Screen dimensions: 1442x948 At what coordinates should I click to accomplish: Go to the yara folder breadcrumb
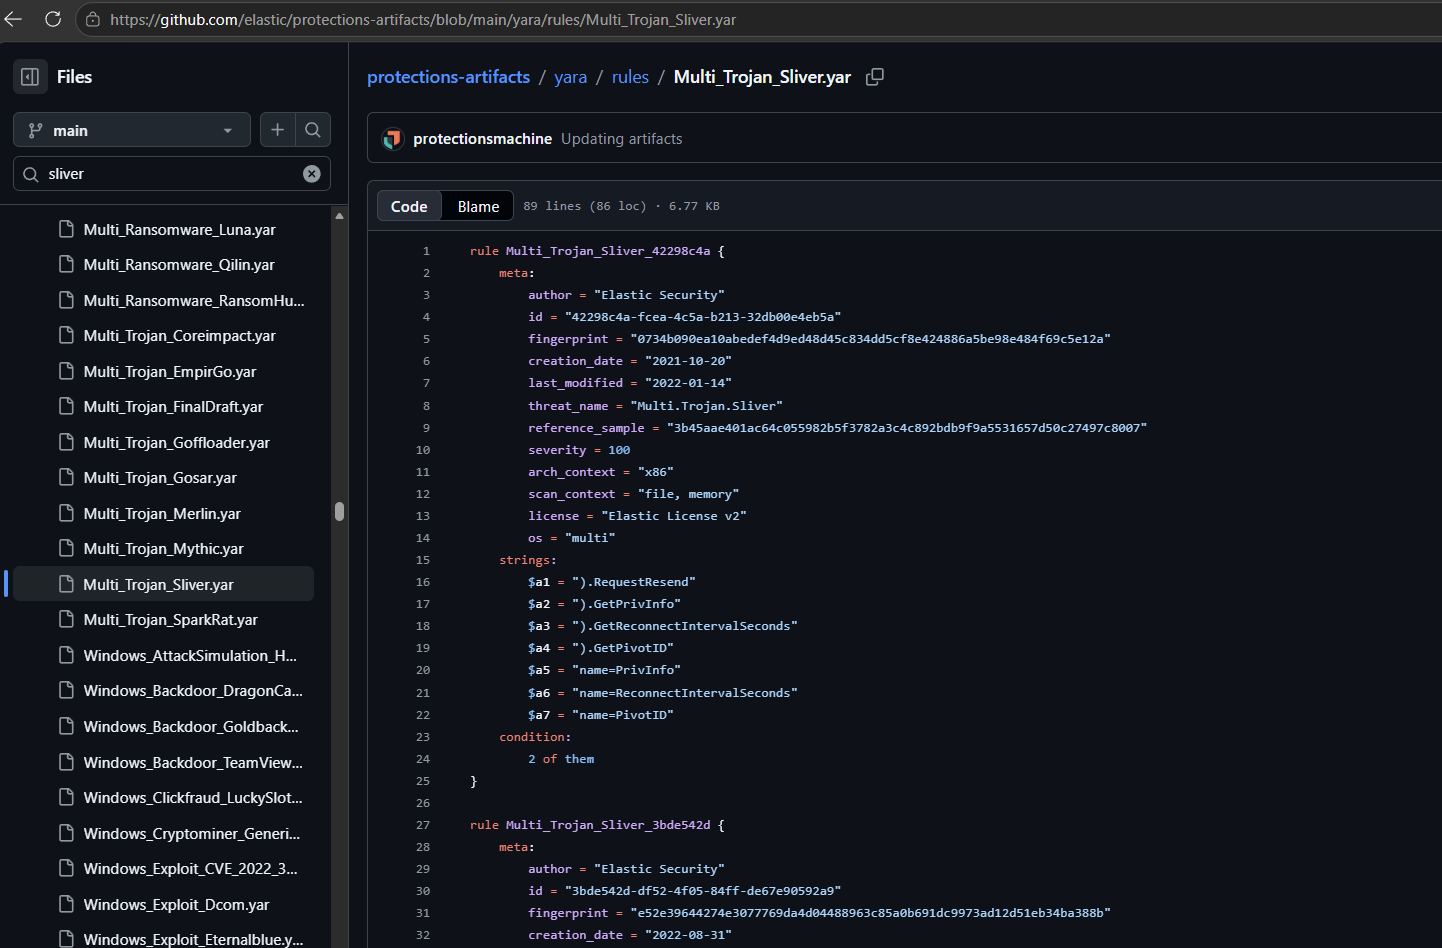[x=571, y=77]
